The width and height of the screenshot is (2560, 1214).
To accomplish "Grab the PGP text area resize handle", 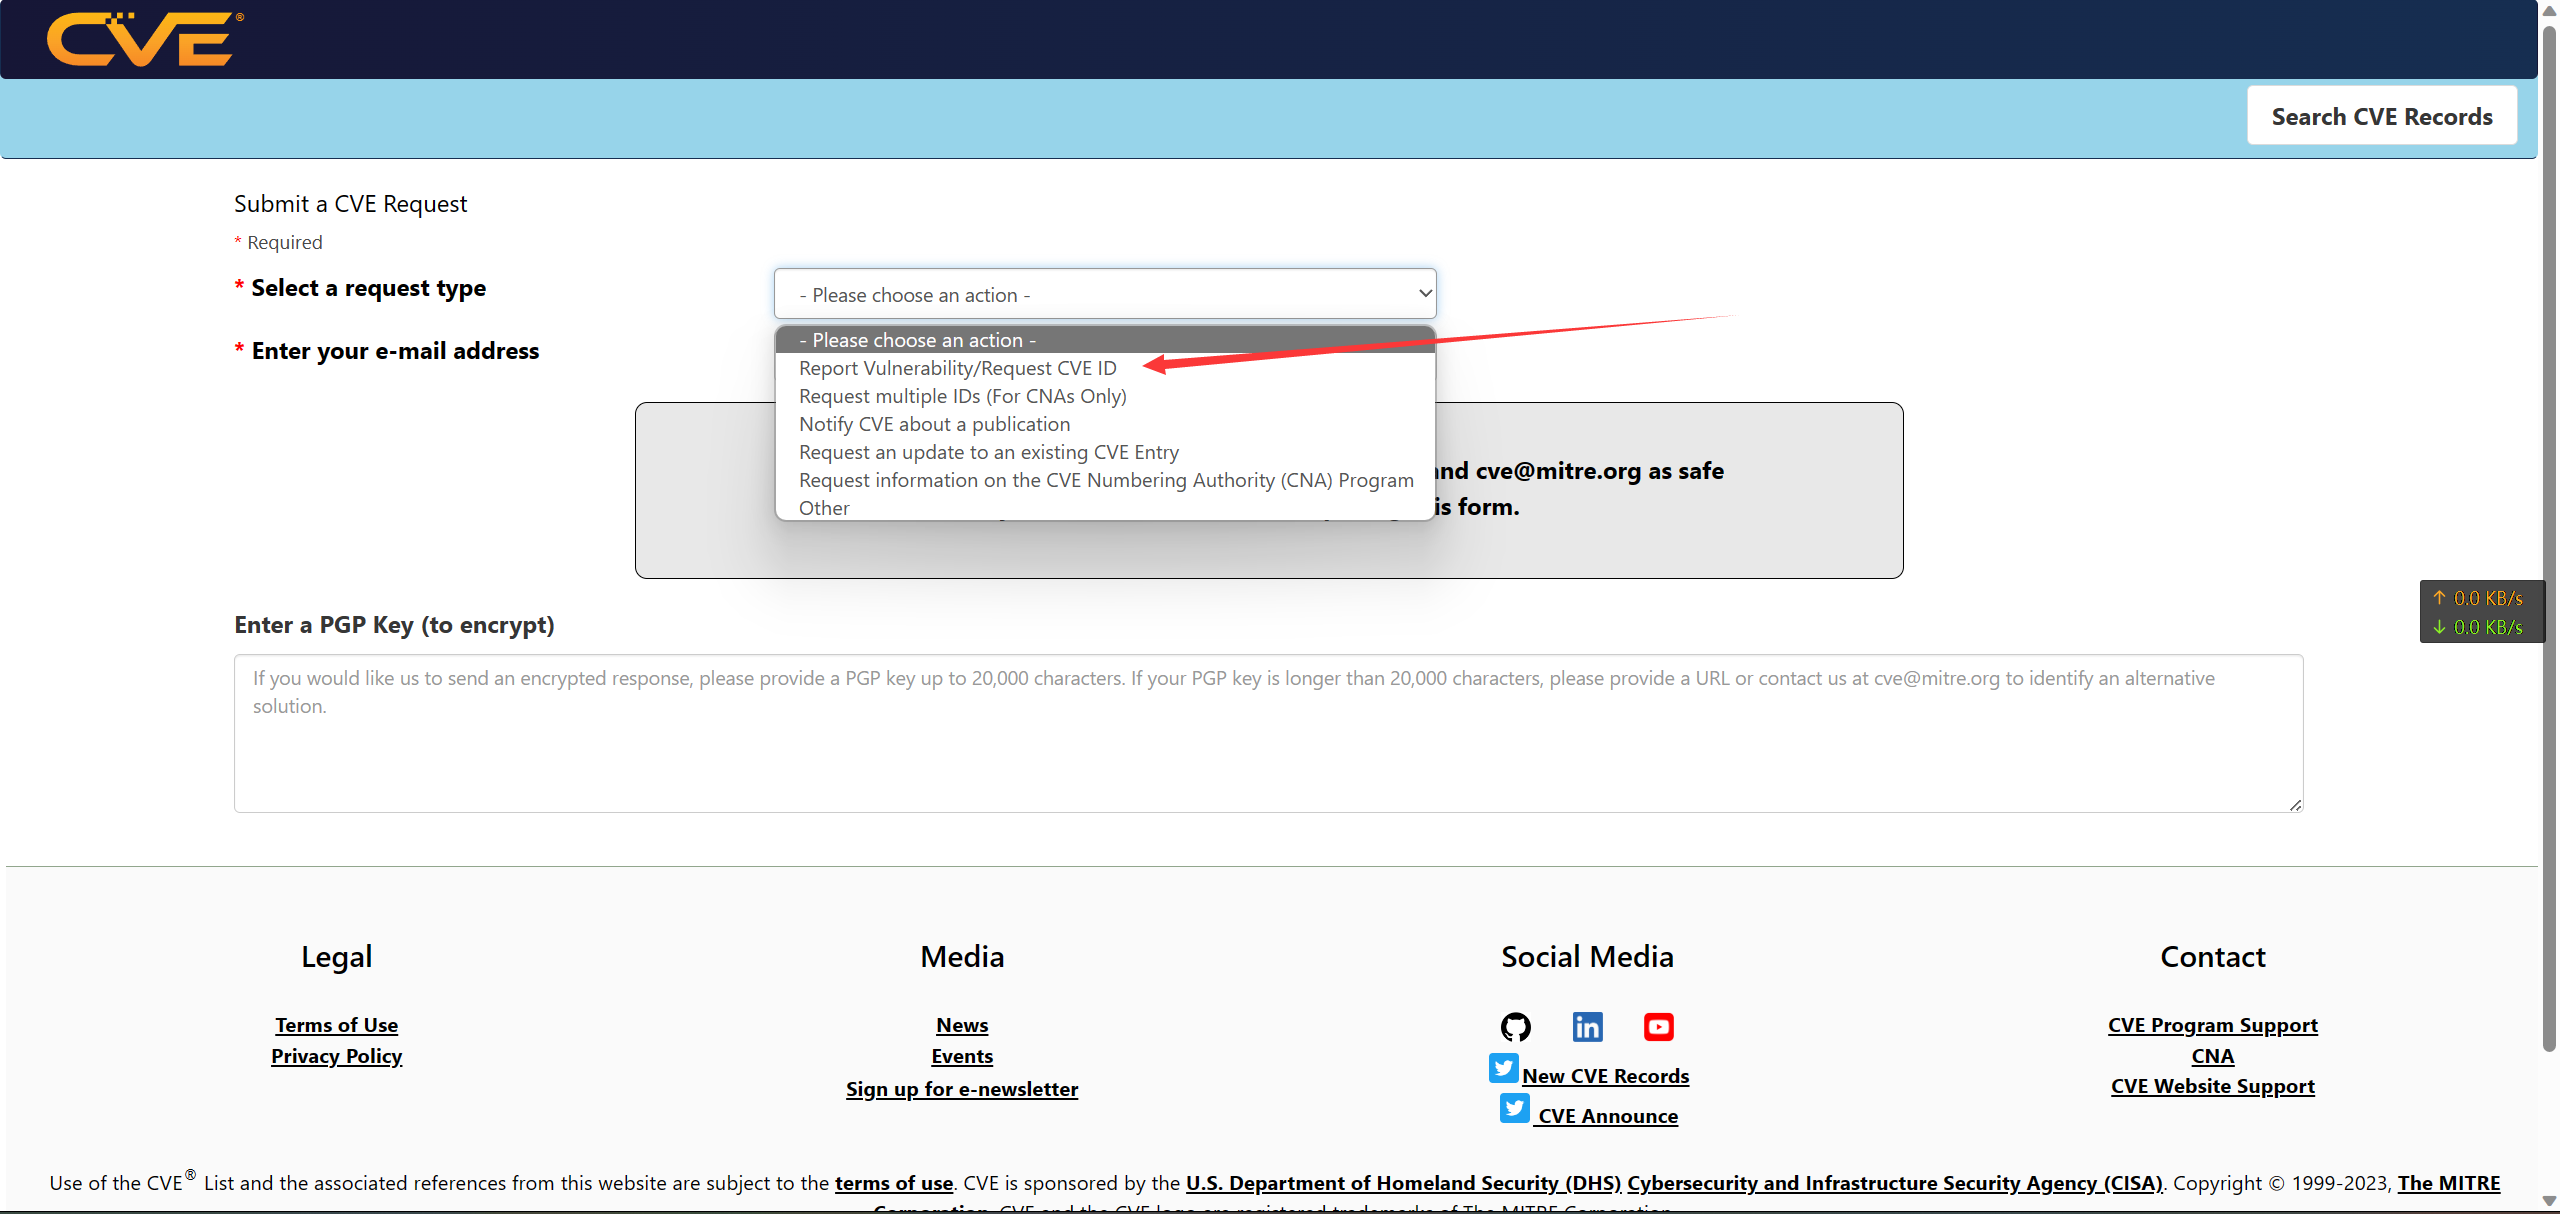I will pos(2295,805).
